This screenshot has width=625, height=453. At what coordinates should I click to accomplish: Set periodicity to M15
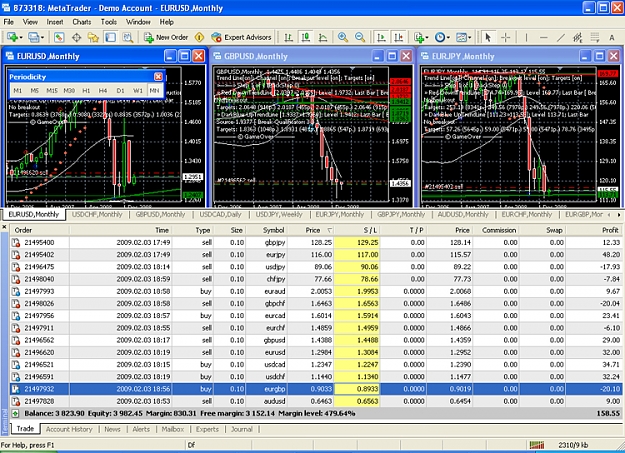tap(52, 91)
